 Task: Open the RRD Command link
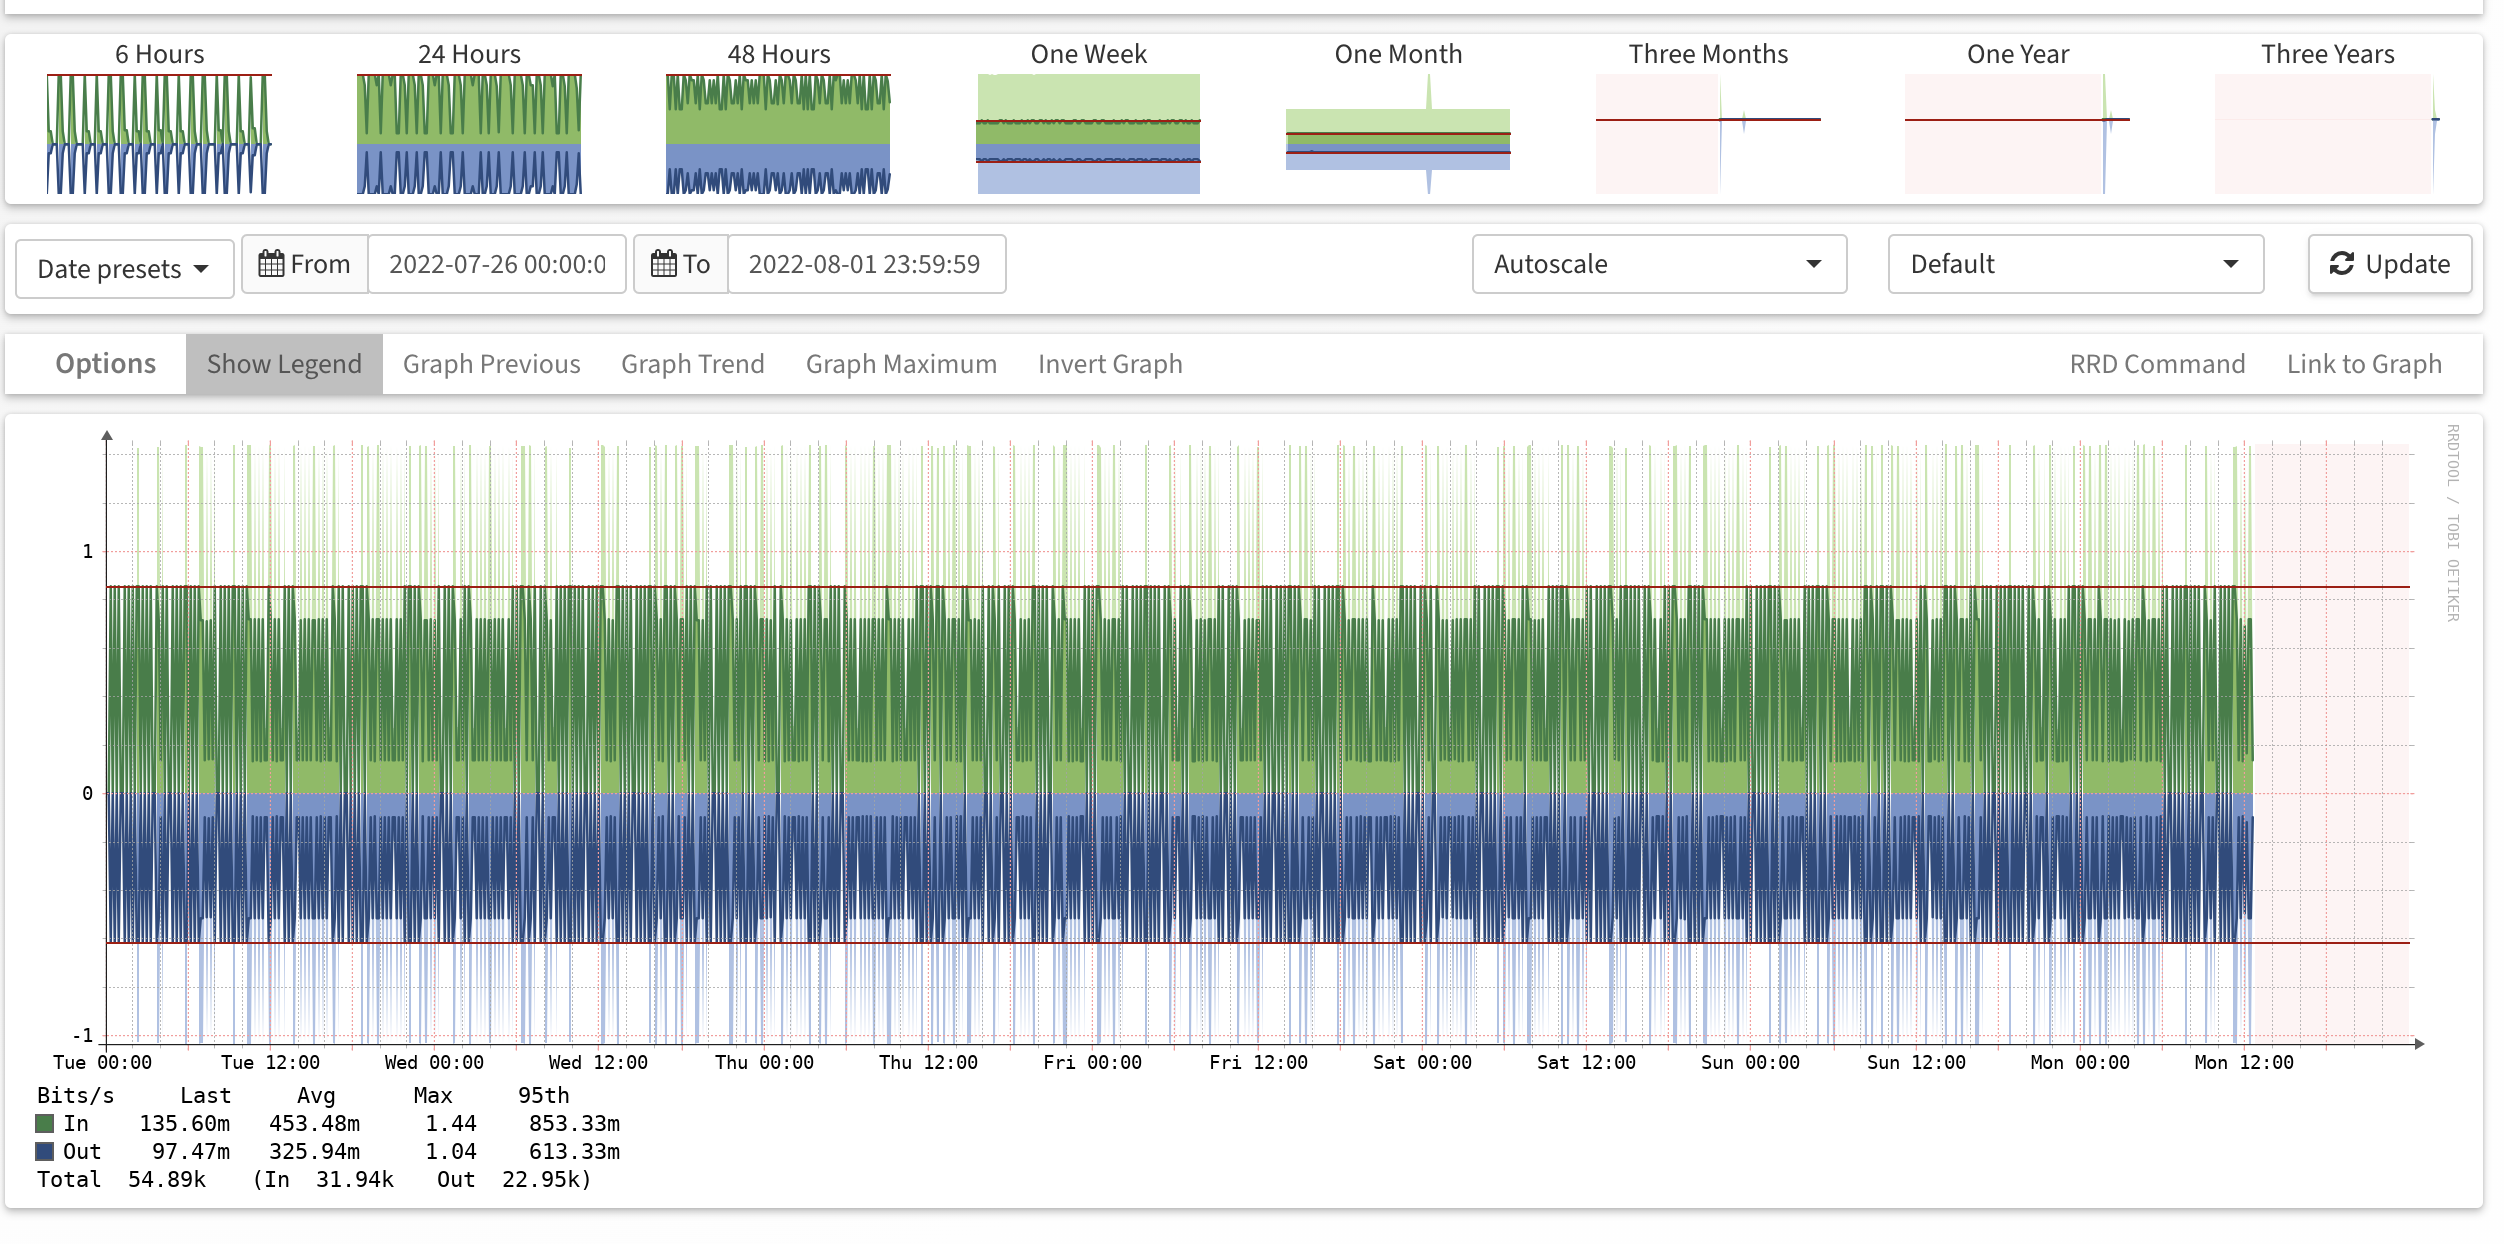click(x=2157, y=364)
